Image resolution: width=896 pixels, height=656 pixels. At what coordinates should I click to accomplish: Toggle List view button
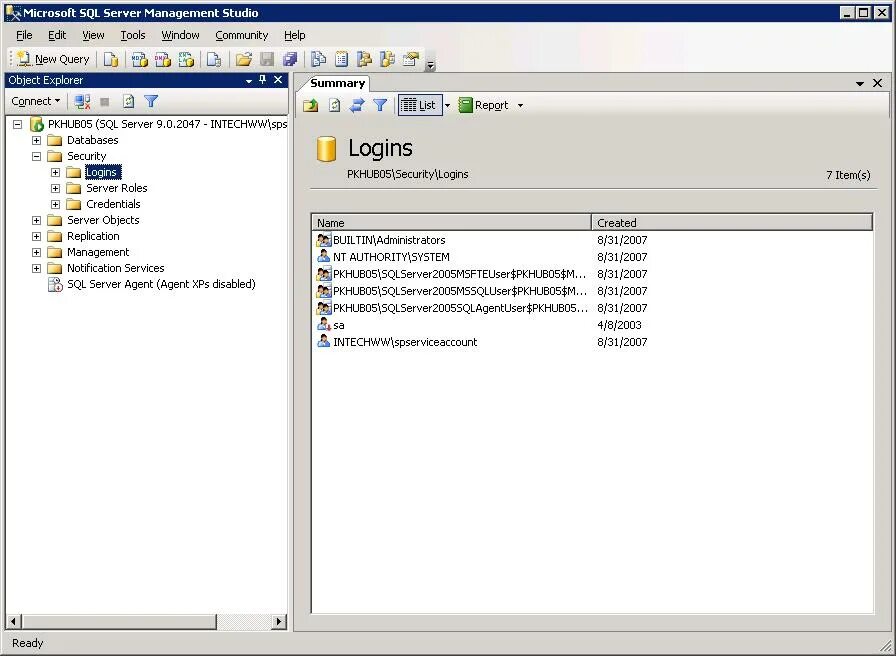pos(420,105)
